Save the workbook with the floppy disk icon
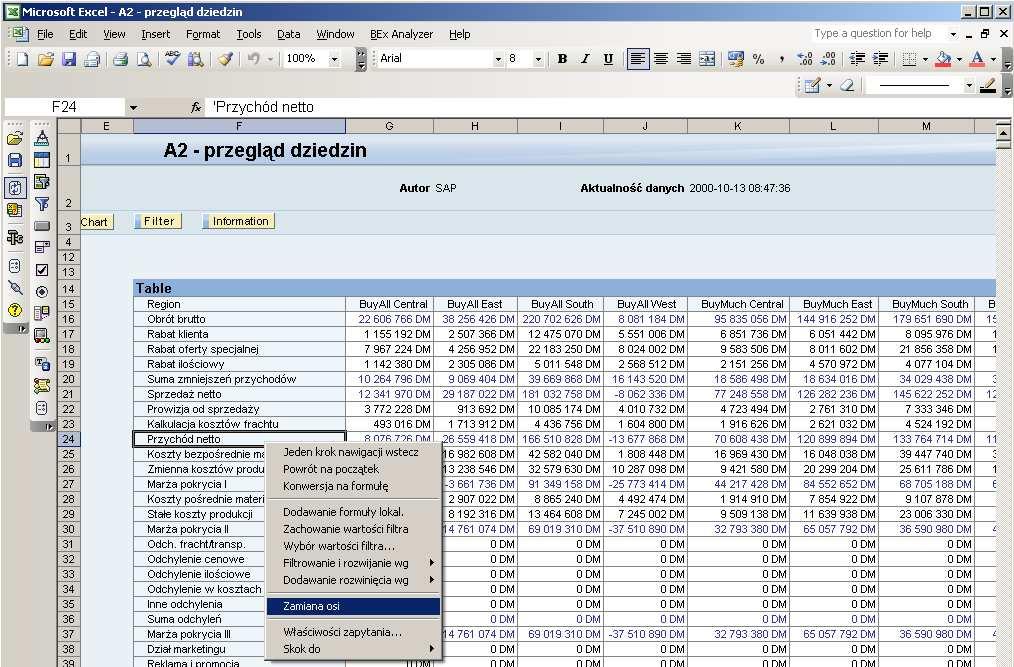The height and width of the screenshot is (667, 1014). coord(69,59)
